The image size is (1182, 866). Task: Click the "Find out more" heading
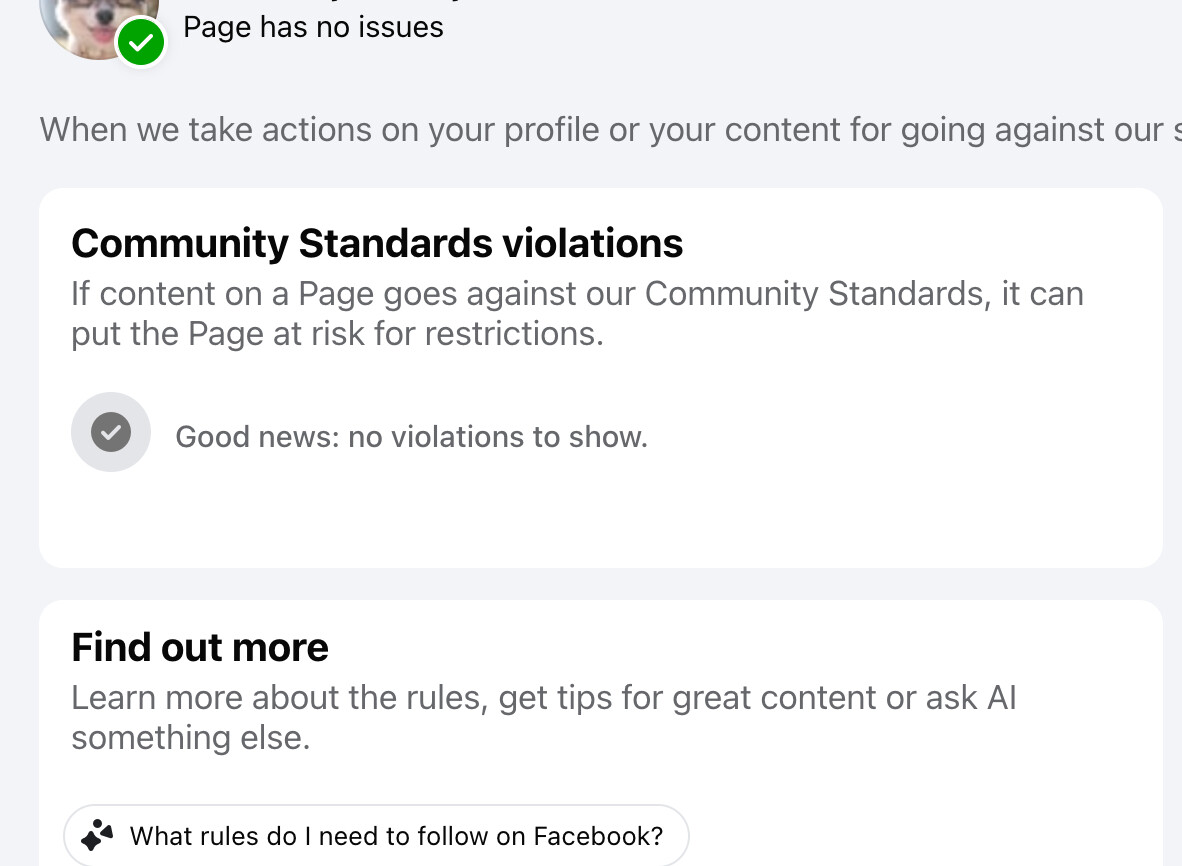[x=200, y=647]
